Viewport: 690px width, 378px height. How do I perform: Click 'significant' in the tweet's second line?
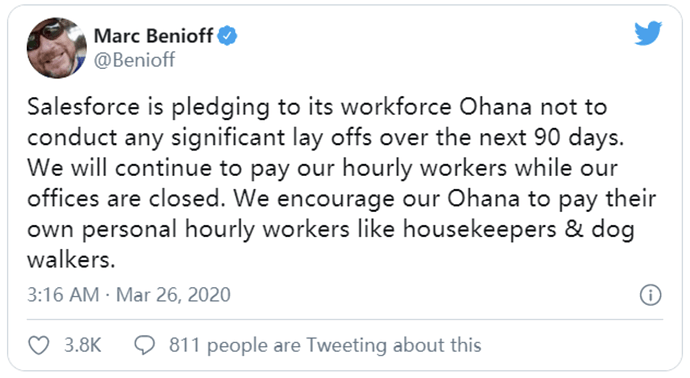[x=228, y=138]
